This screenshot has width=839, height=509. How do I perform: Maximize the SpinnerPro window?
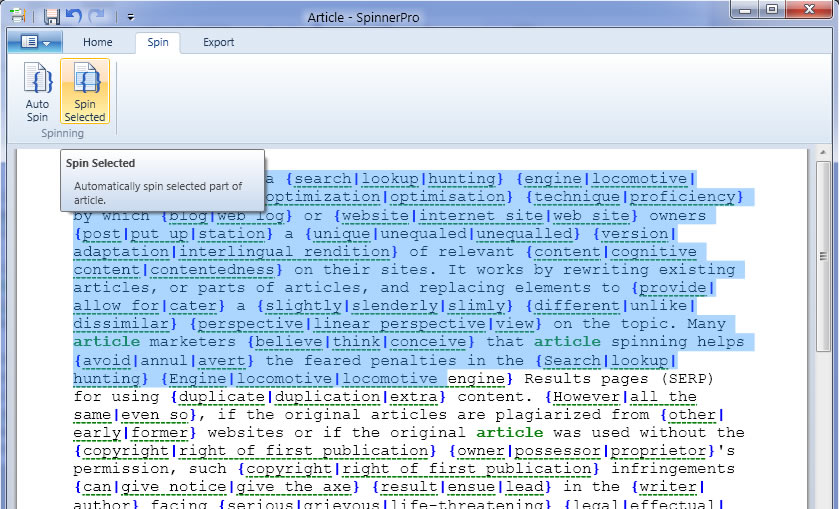coord(772,10)
